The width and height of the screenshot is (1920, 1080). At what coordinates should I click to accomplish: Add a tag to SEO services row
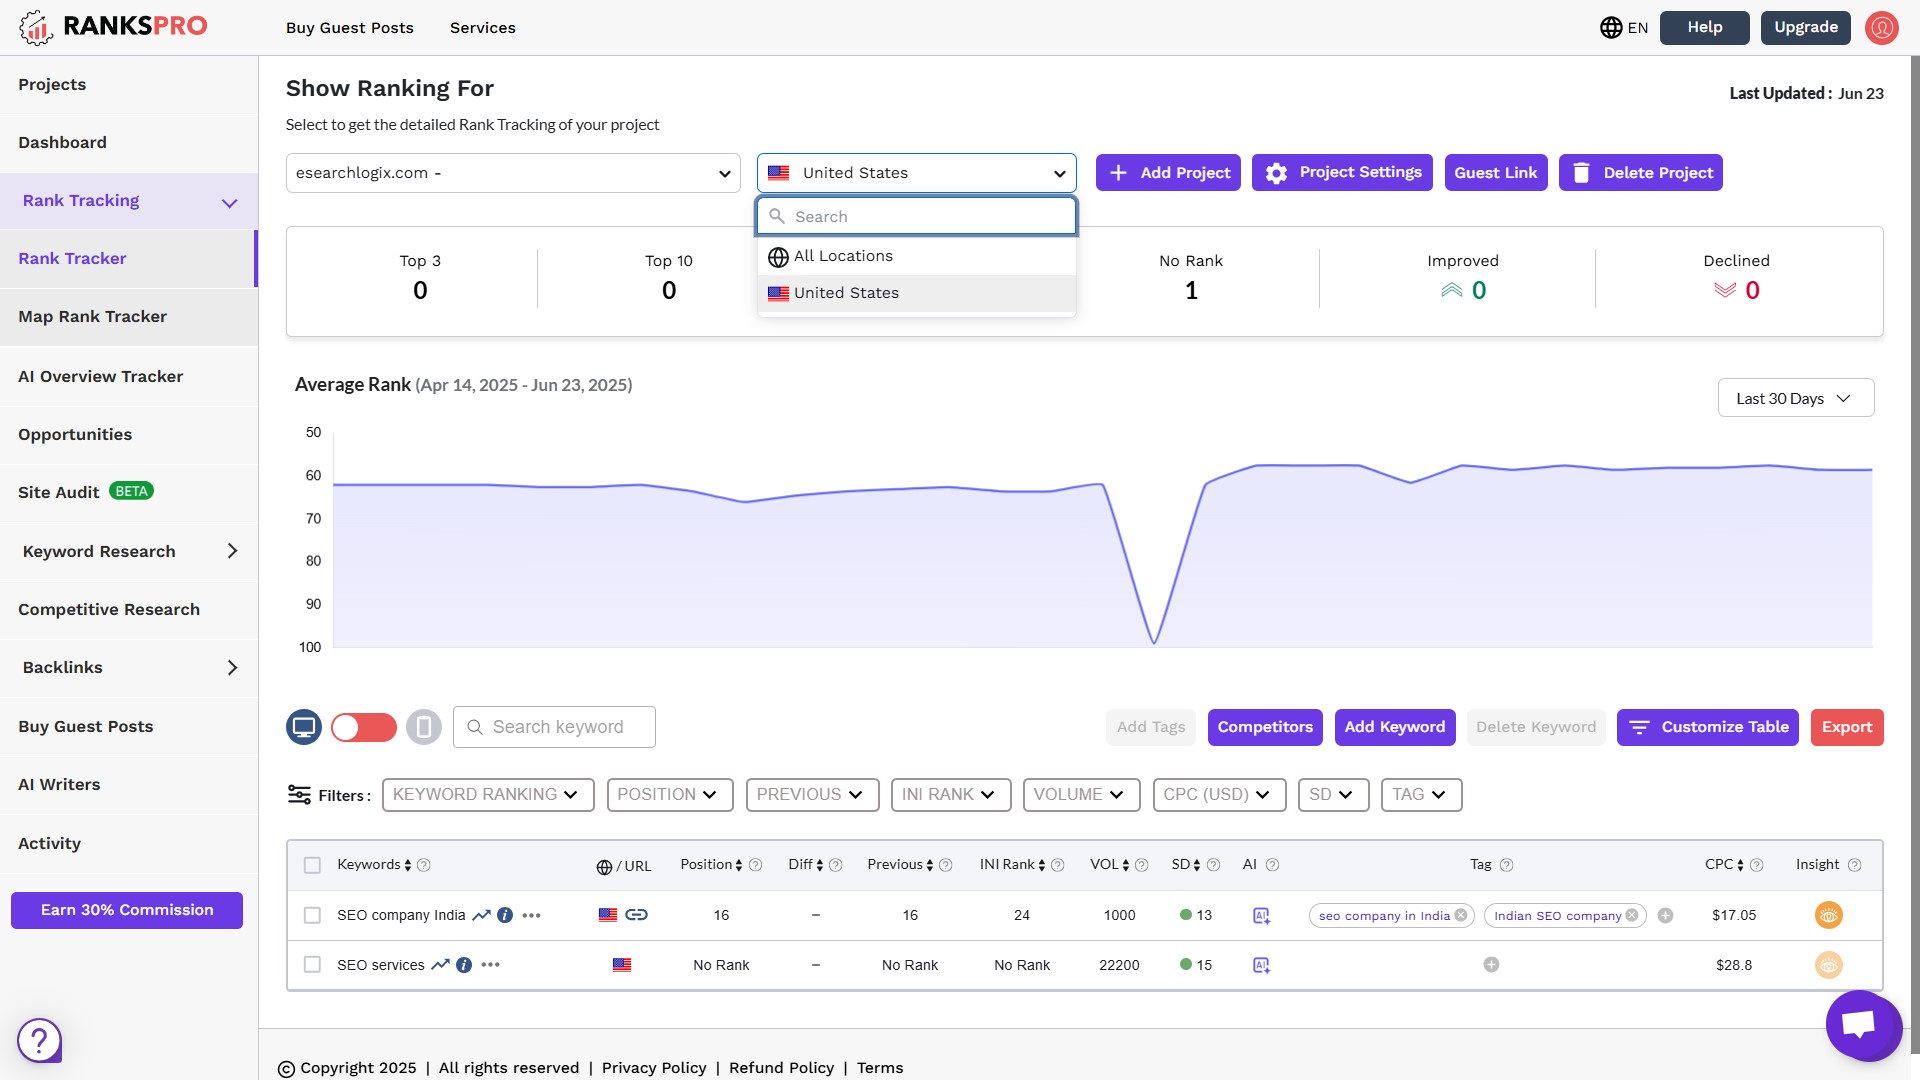(1491, 965)
